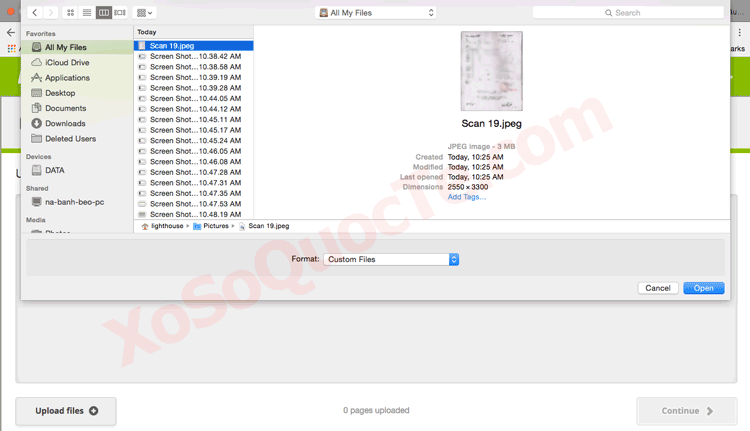Screen dimensions: 750x431
Task: Switch to list view mode
Action: pyautogui.click(x=87, y=13)
